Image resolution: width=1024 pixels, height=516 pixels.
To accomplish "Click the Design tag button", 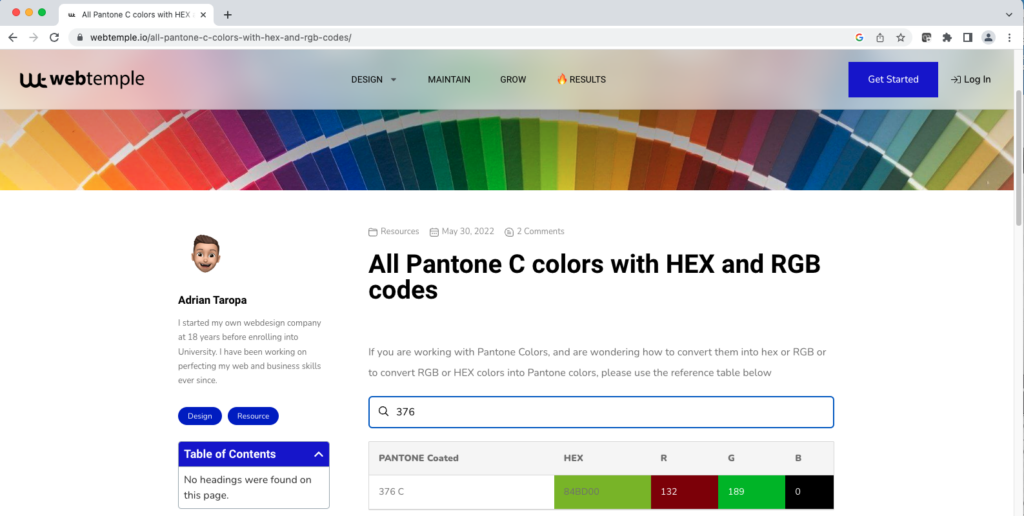I will [x=200, y=416].
